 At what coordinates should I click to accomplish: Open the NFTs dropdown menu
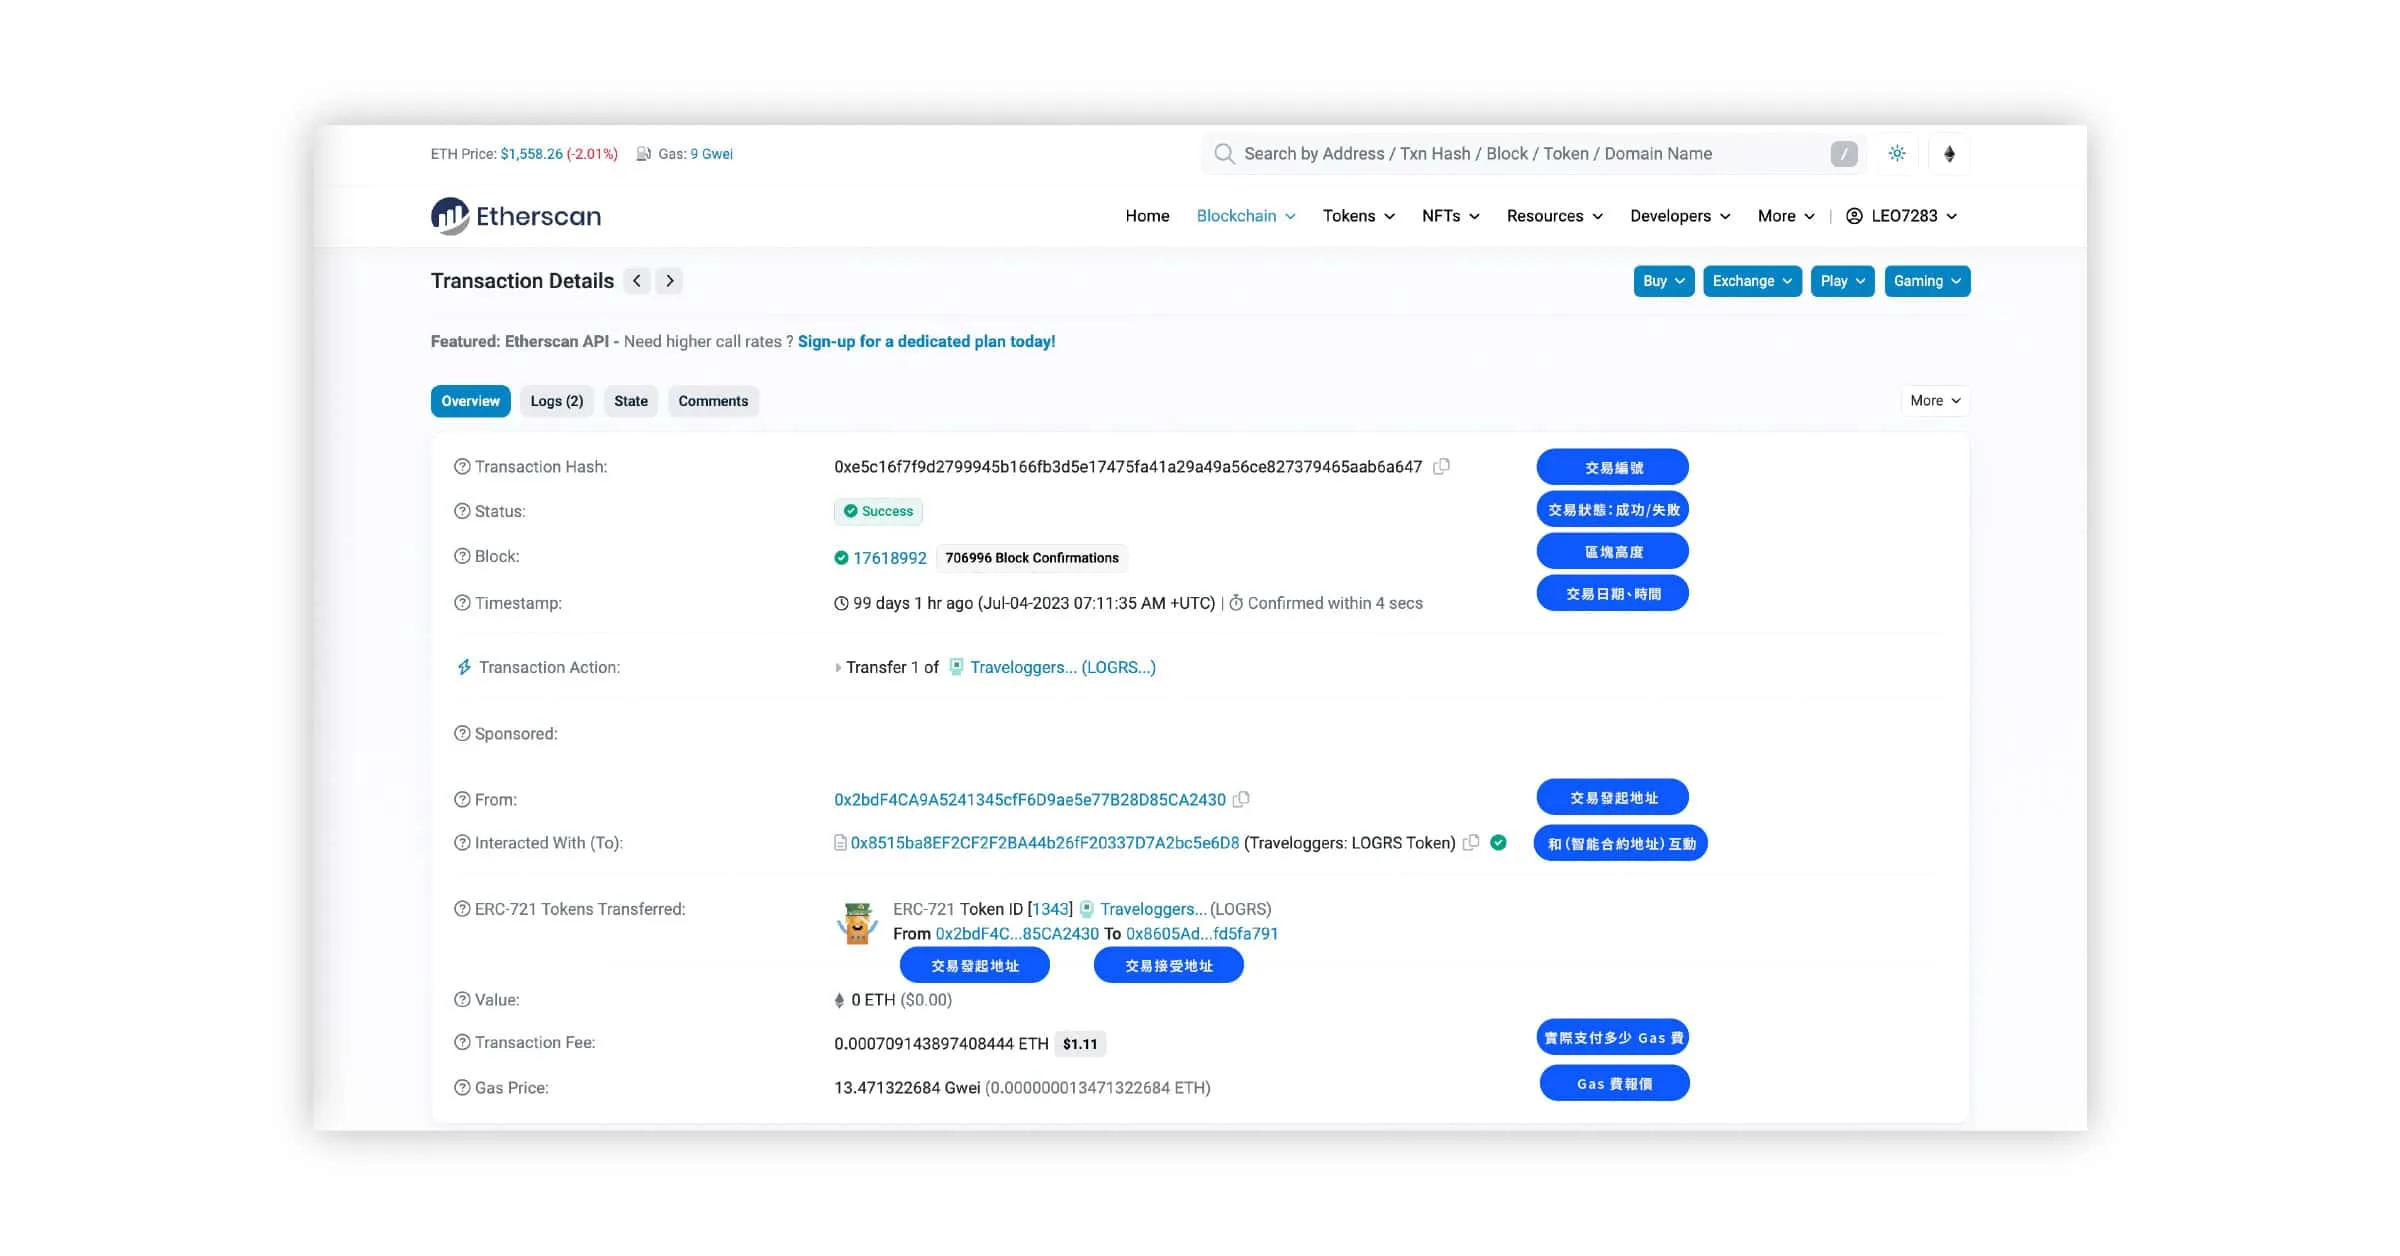(1451, 216)
